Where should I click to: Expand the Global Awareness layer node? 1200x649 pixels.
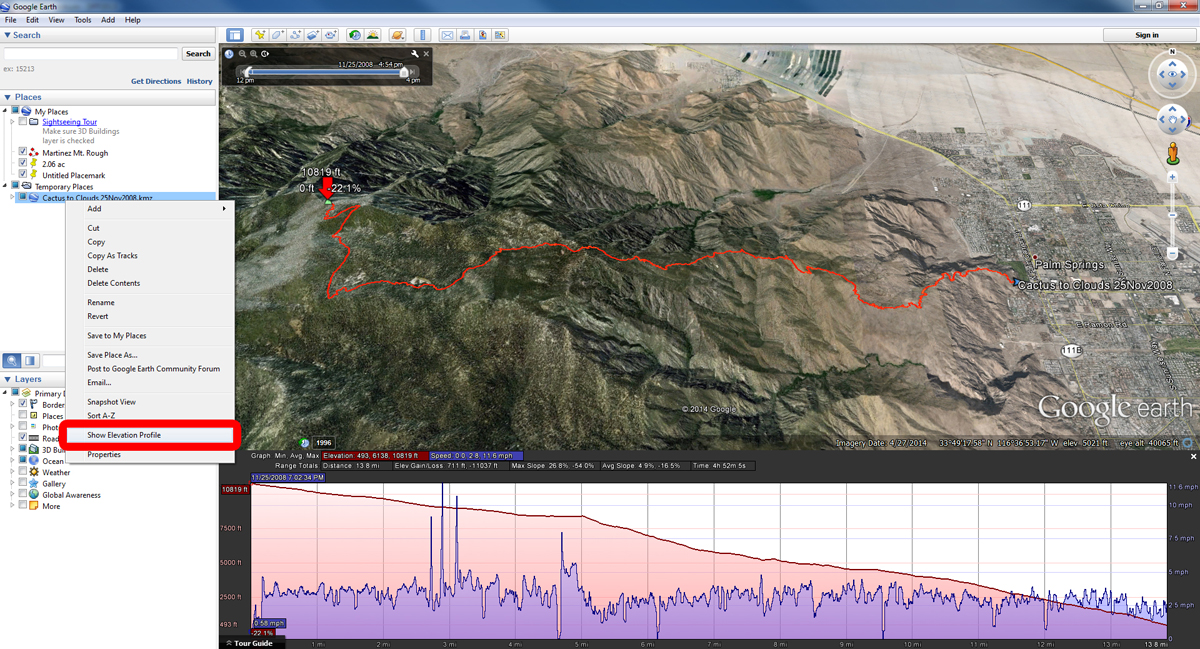pos(12,495)
